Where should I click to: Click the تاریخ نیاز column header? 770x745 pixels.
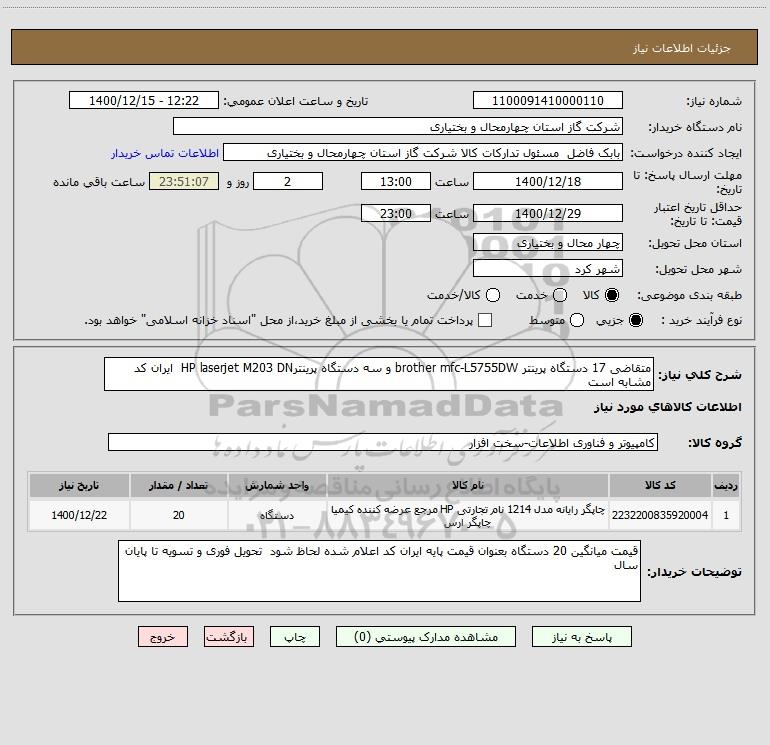79,485
